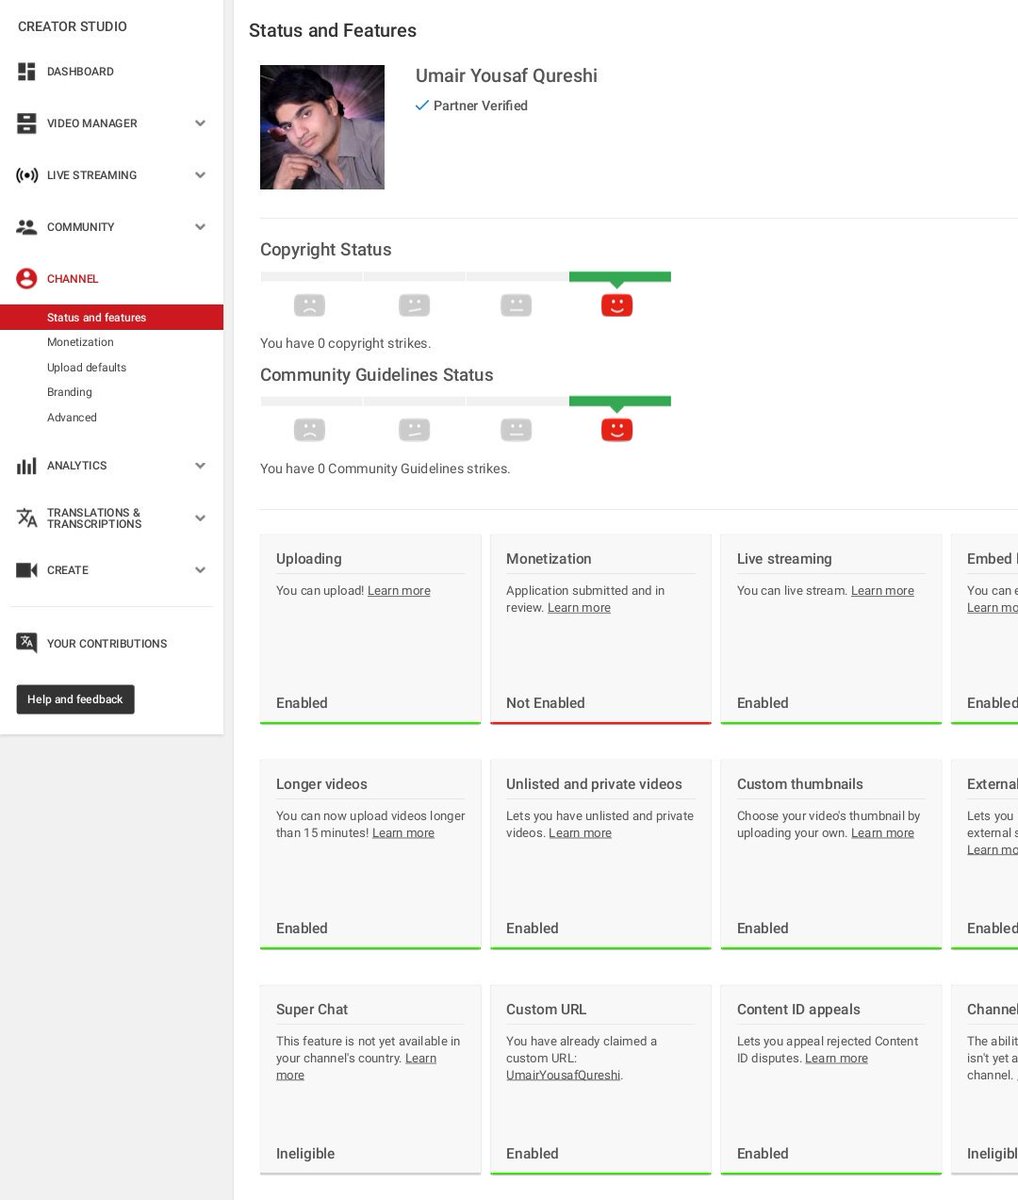Open Learn more link in Super Chat card
Image resolution: width=1018 pixels, height=1200 pixels.
pos(421,1058)
